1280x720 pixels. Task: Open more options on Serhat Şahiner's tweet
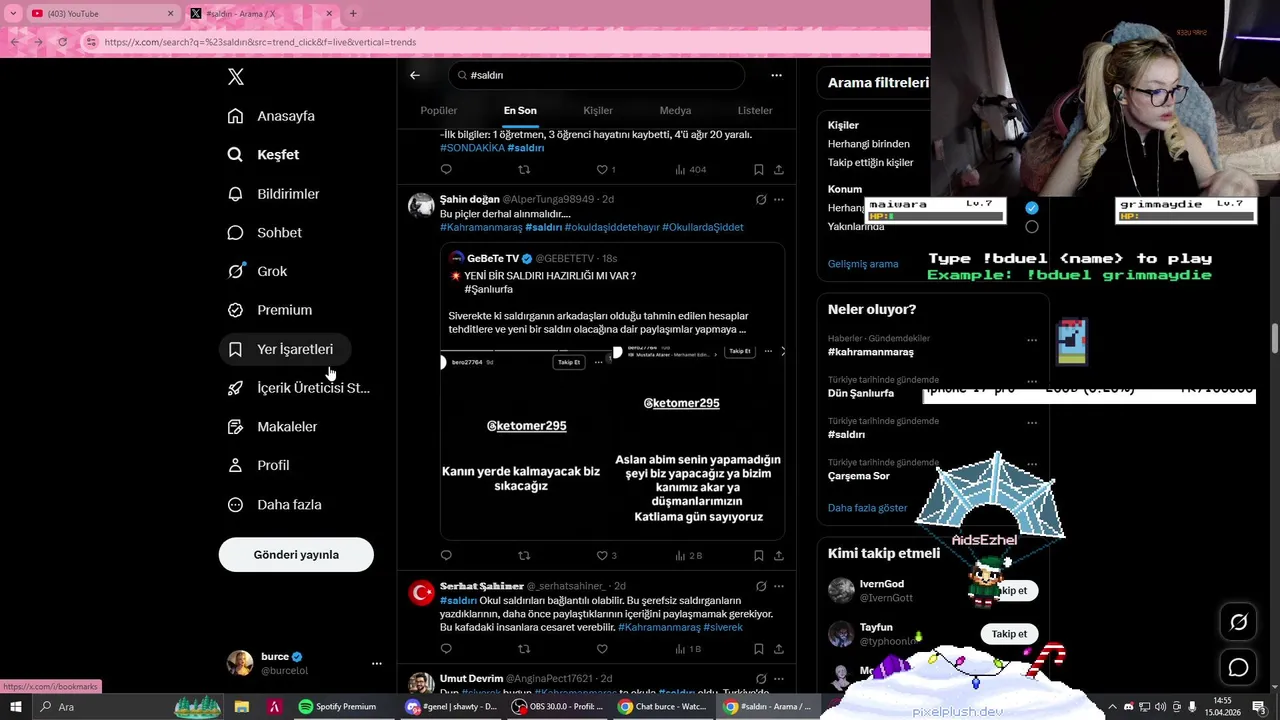[779, 586]
